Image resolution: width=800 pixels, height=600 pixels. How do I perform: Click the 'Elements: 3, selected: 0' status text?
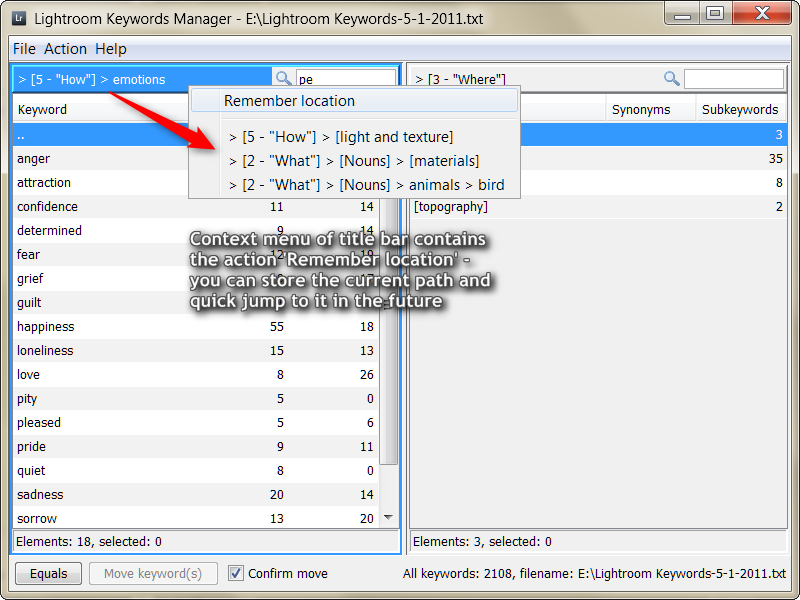coord(482,541)
